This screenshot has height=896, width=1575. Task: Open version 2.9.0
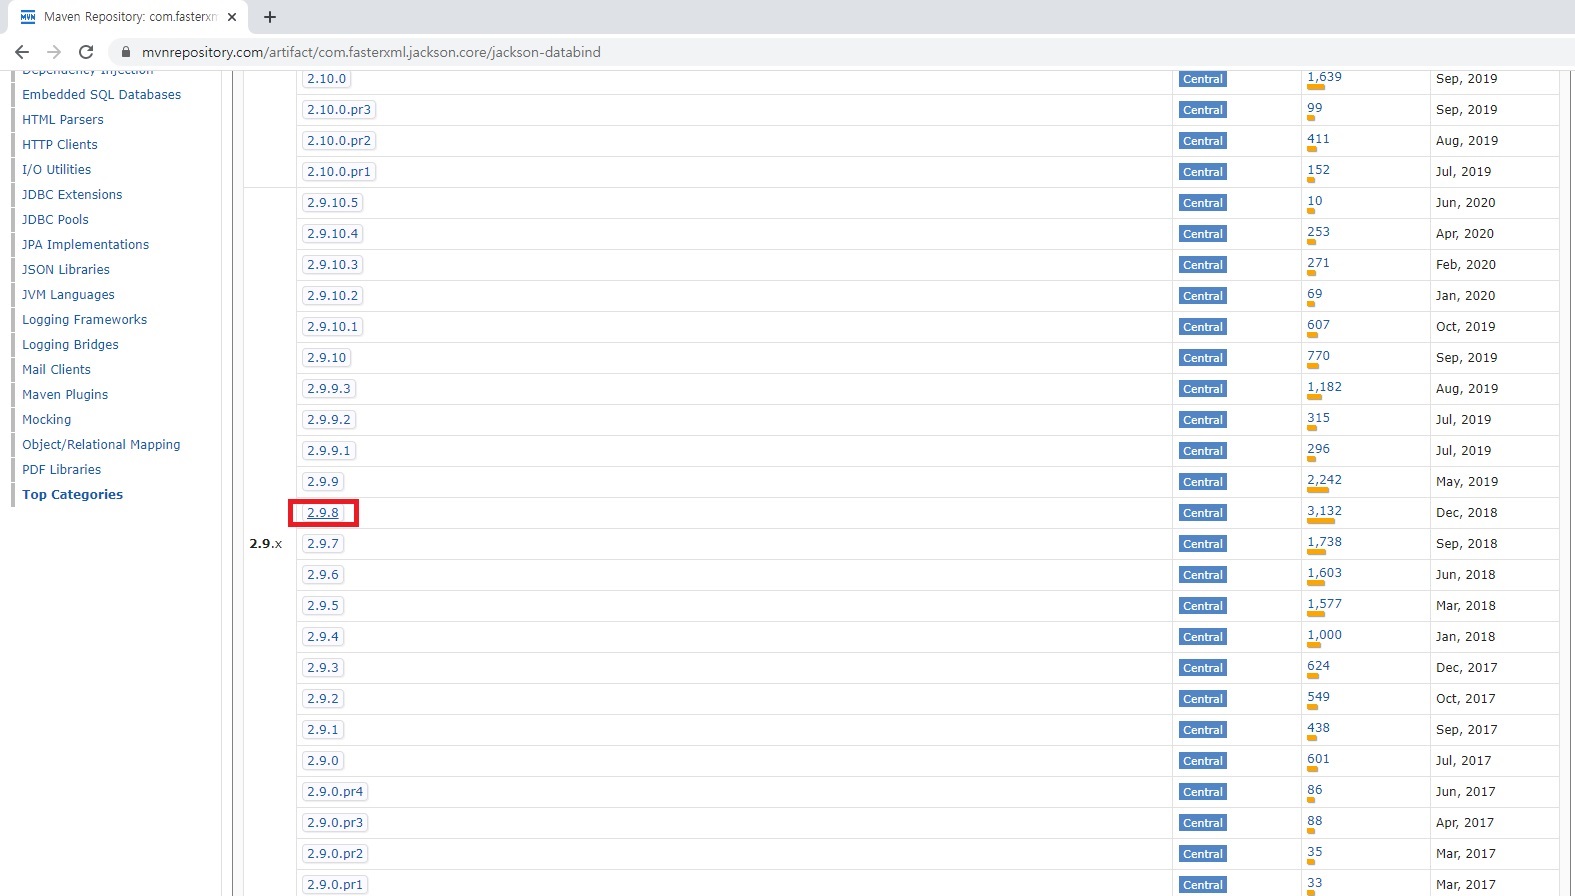(323, 761)
